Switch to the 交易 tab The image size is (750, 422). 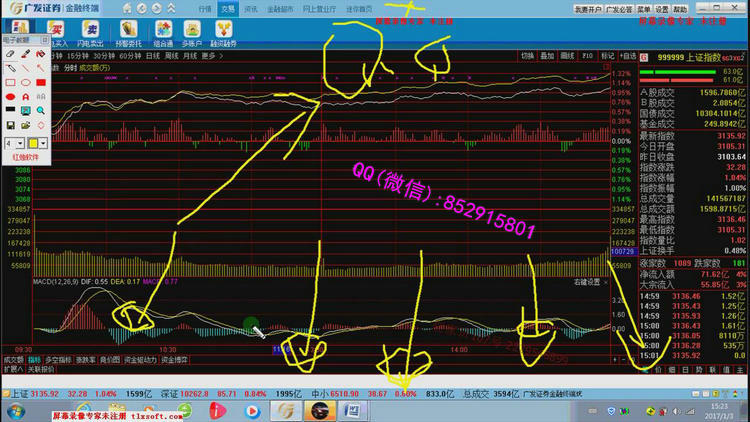pyautogui.click(x=228, y=8)
